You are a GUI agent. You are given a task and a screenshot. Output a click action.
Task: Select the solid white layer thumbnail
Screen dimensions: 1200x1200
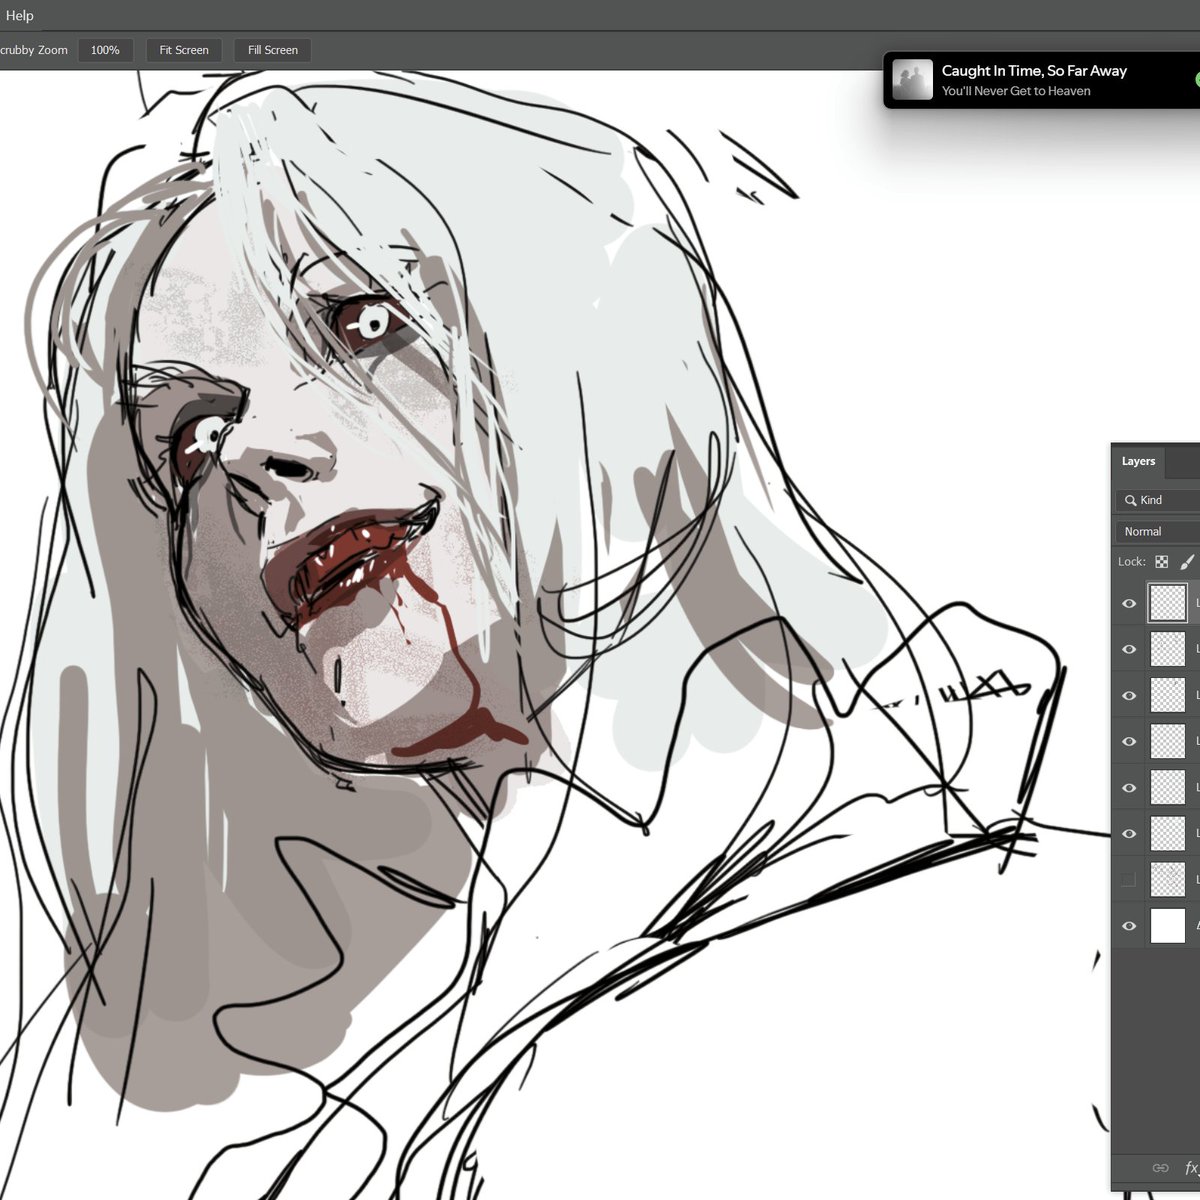click(1168, 926)
